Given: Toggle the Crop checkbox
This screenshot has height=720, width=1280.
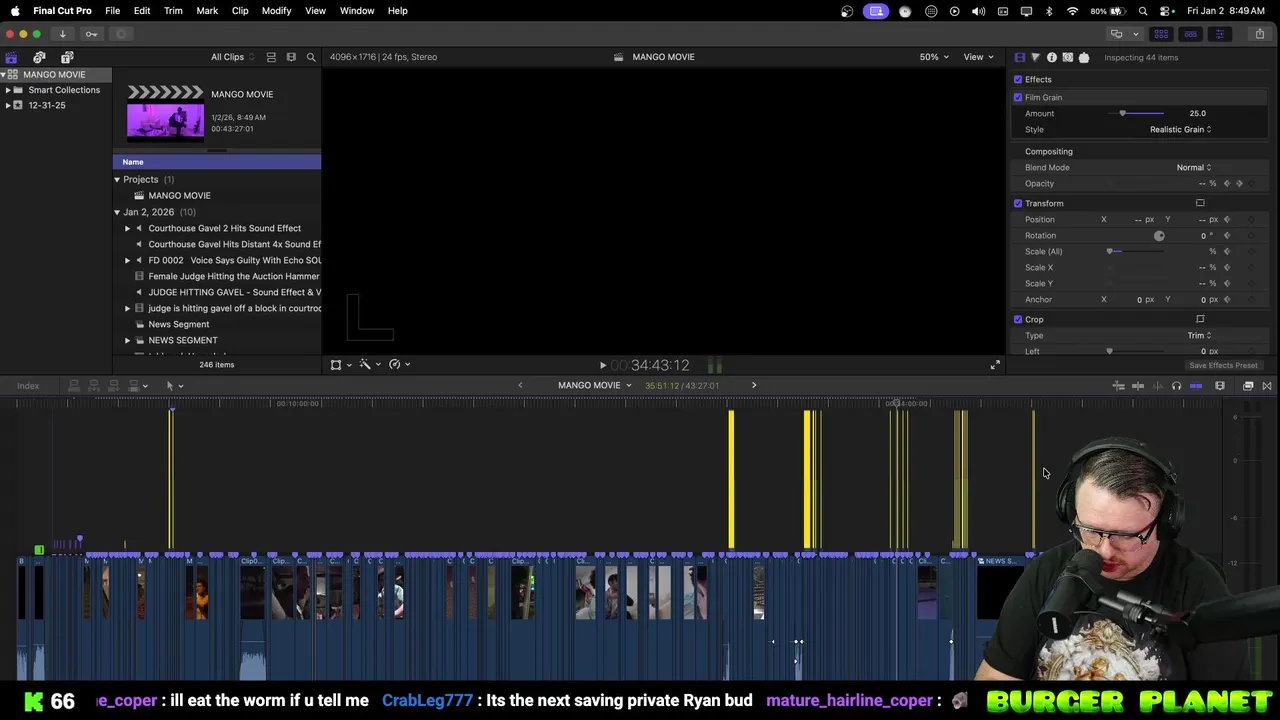Looking at the screenshot, I should (x=1018, y=319).
